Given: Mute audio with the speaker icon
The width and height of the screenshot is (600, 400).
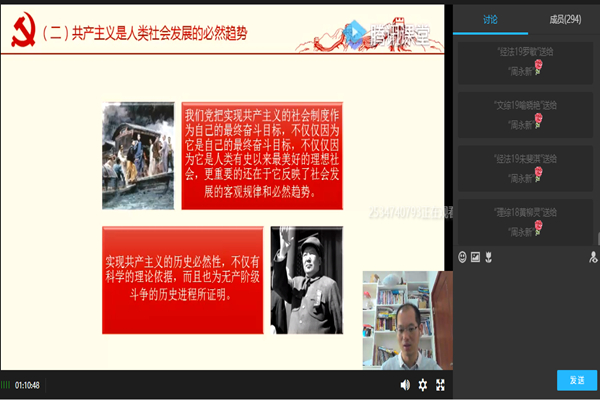Looking at the screenshot, I should [405, 385].
